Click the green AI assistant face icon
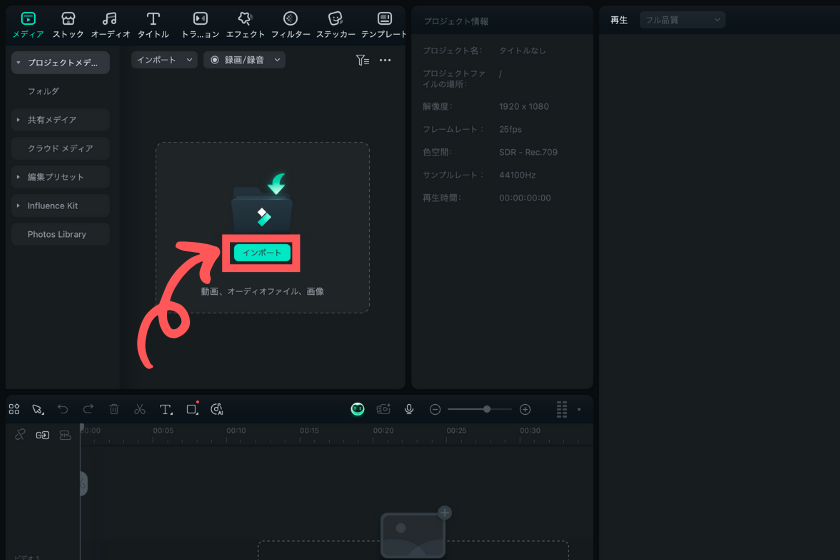Viewport: 840px width, 560px height. pyautogui.click(x=357, y=409)
